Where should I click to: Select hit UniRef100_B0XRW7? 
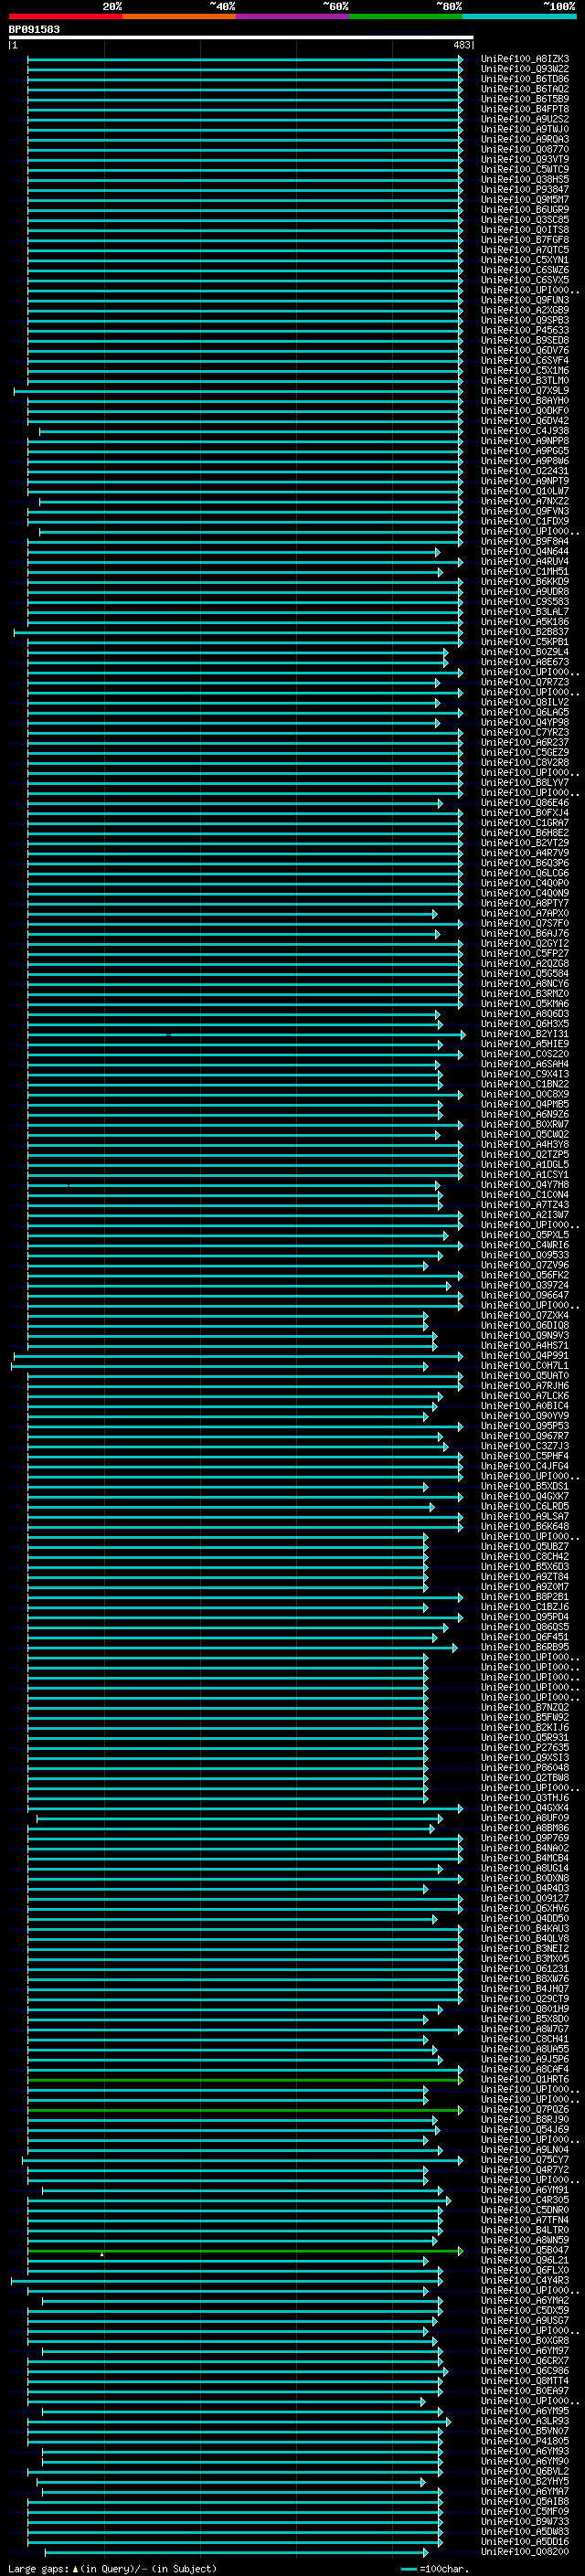(x=525, y=1125)
